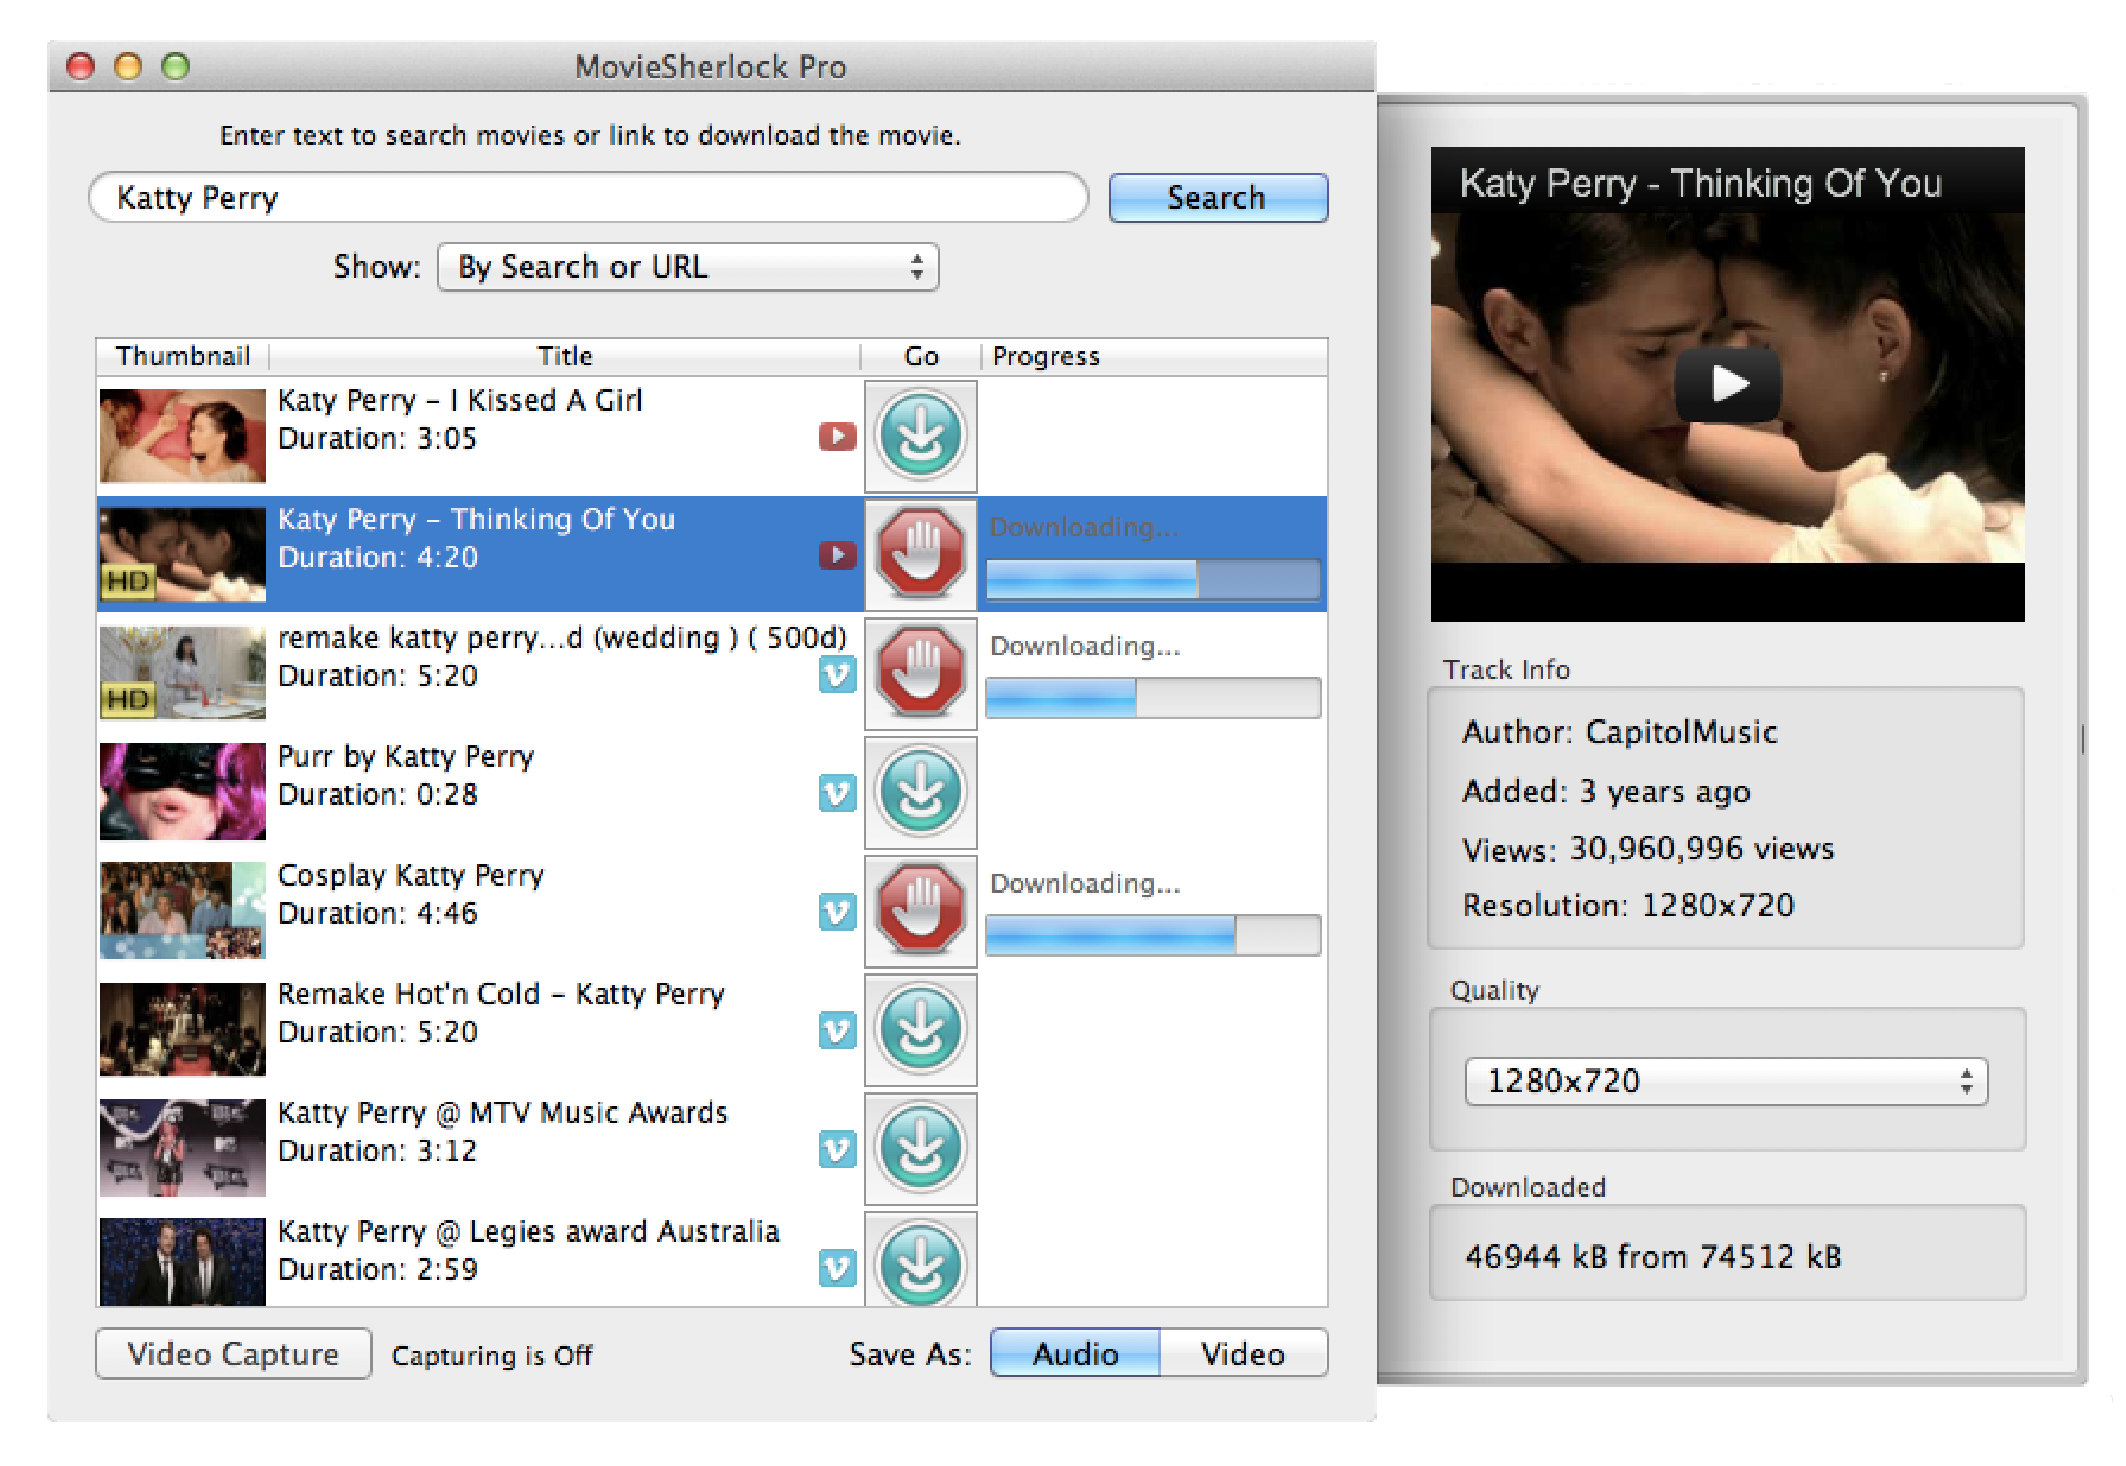The width and height of the screenshot is (2126, 1466).
Task: Stop the wedding remake download
Action: tap(920, 673)
